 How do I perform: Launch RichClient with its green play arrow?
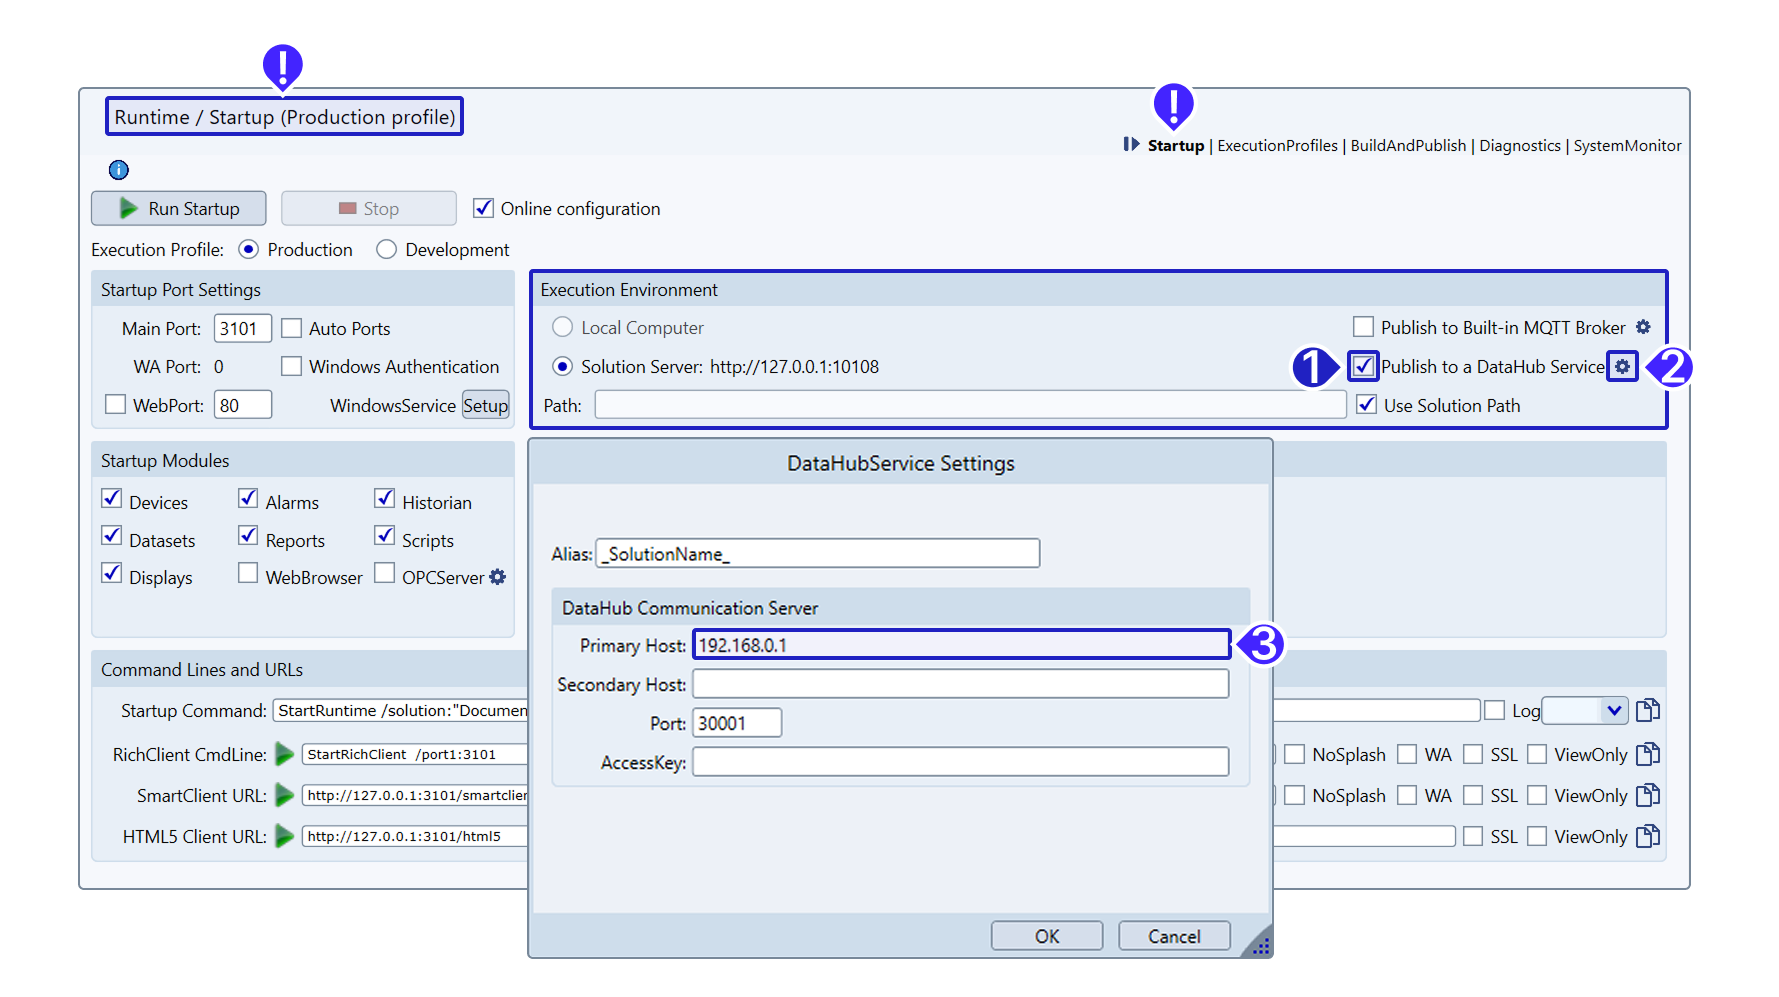point(285,754)
